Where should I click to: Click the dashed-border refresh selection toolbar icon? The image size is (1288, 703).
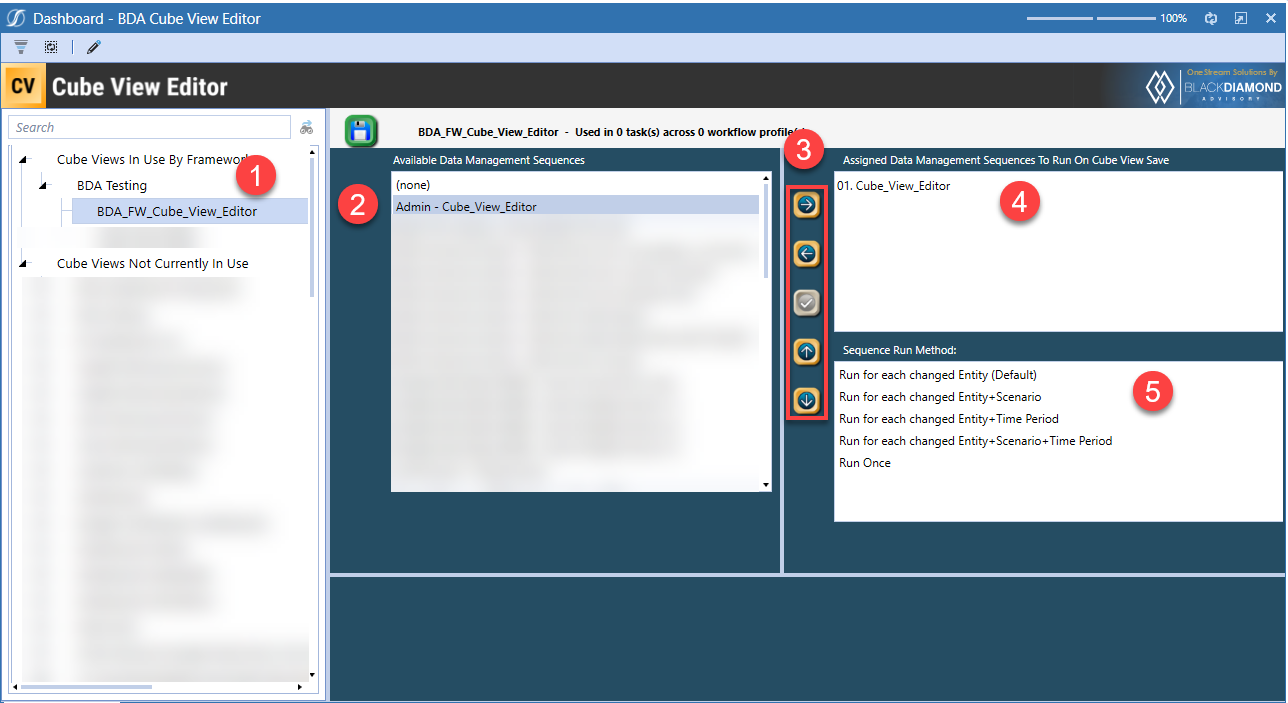click(51, 46)
